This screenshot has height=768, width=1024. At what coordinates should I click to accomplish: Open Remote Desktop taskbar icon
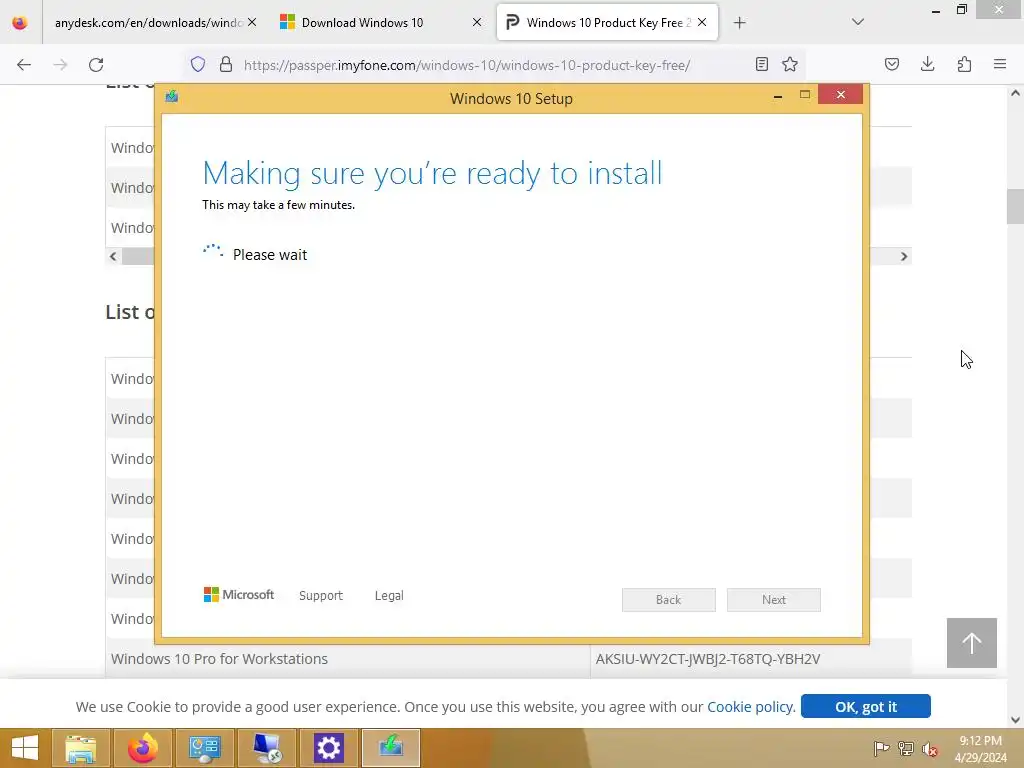(x=266, y=748)
